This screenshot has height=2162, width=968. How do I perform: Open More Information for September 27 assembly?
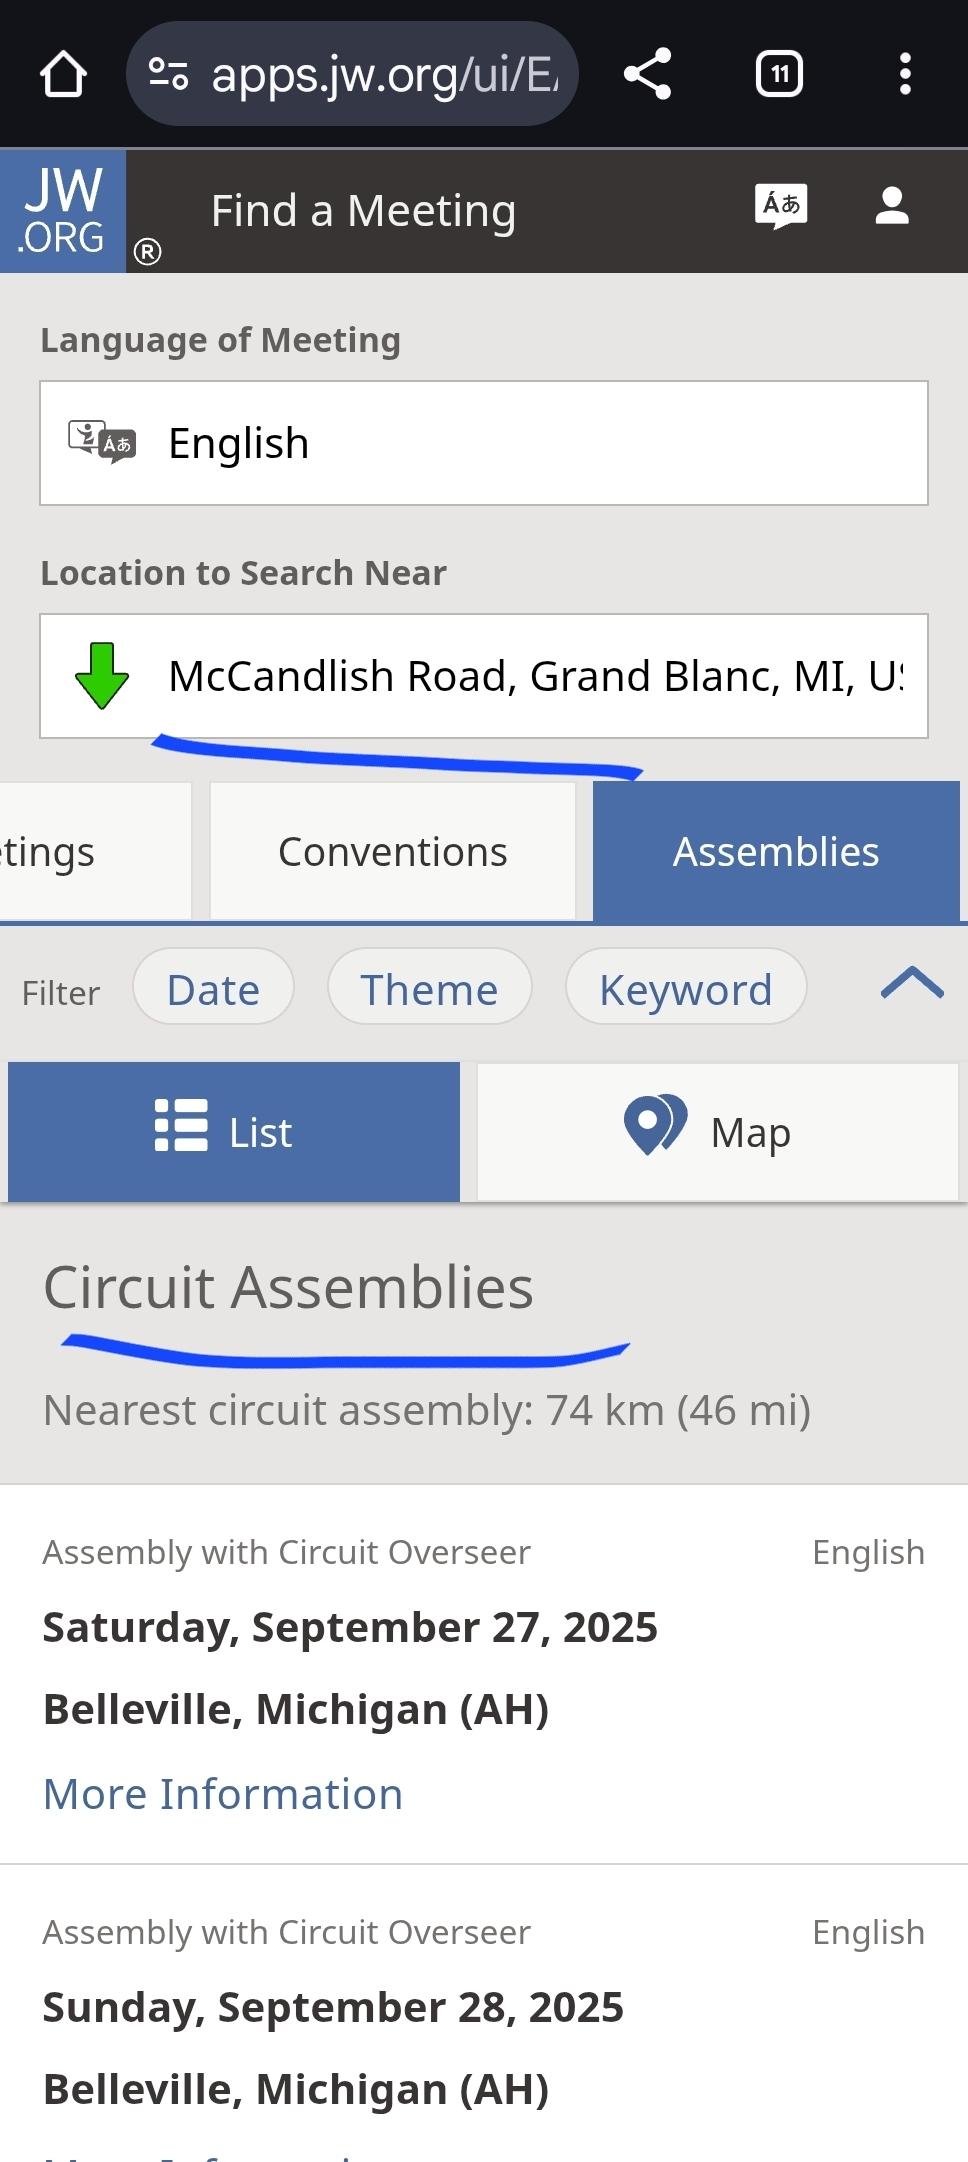(x=223, y=1794)
